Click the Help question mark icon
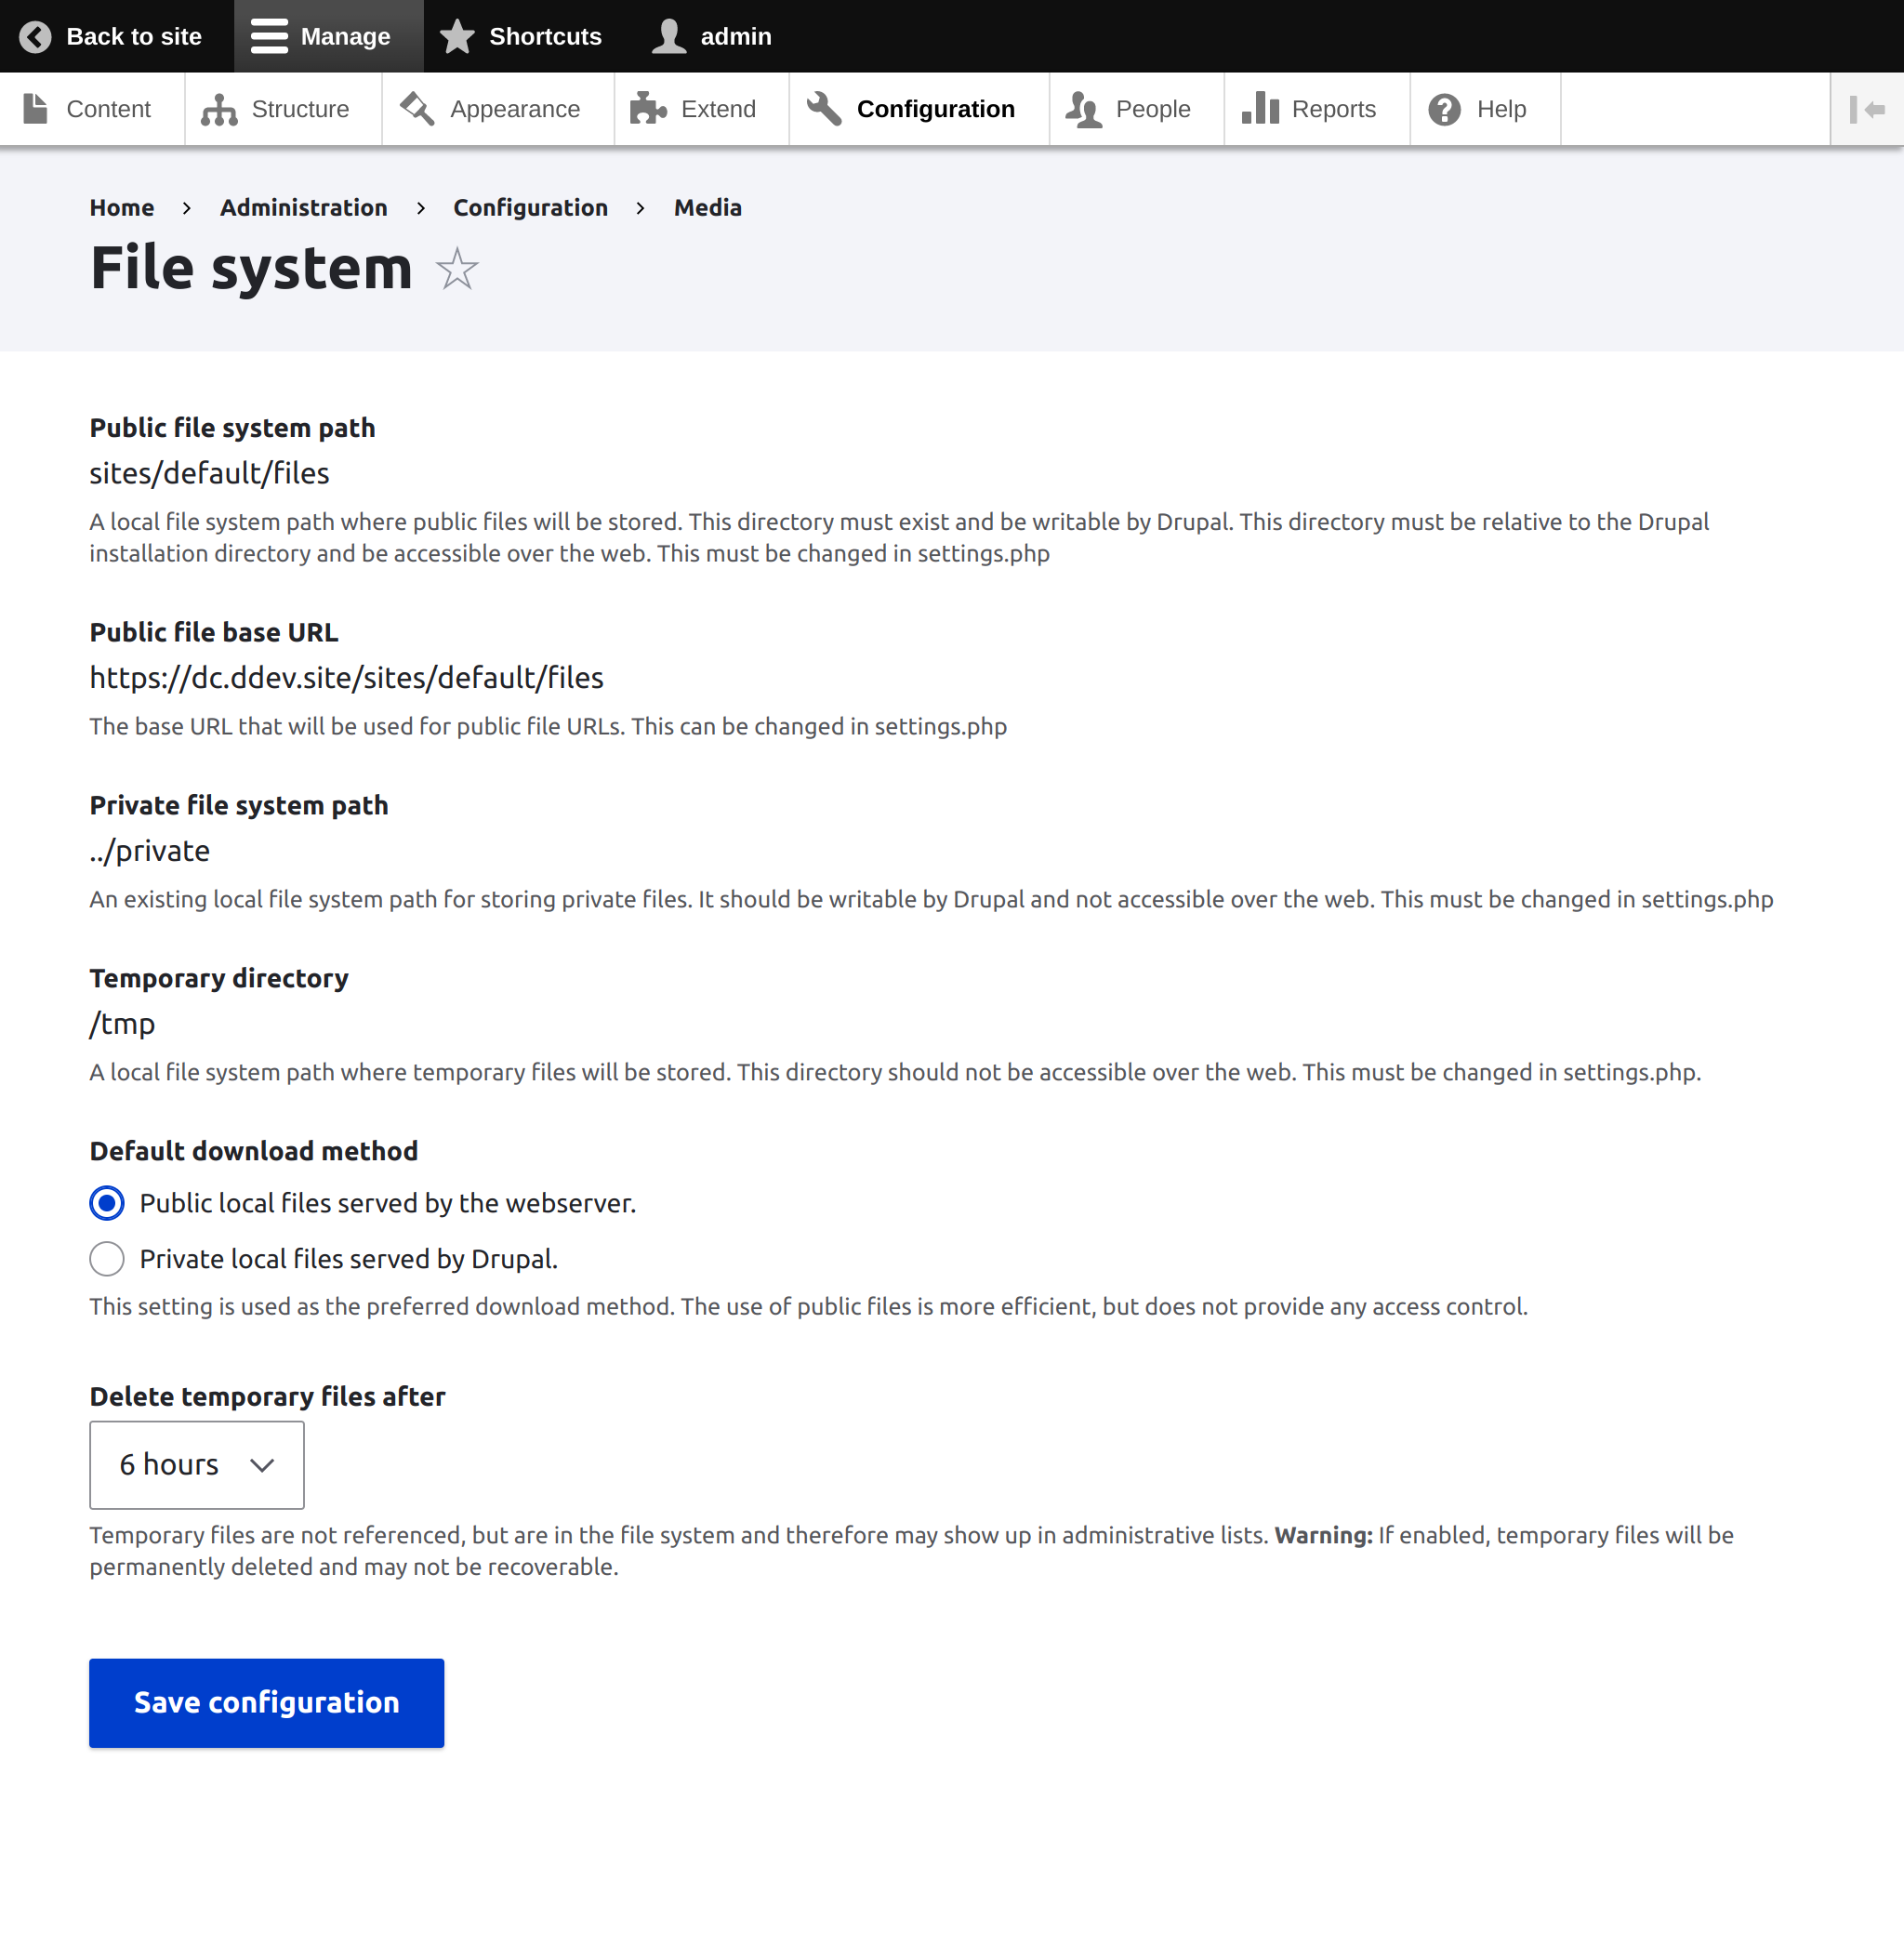Viewport: 1904px width, 1958px height. click(1444, 109)
